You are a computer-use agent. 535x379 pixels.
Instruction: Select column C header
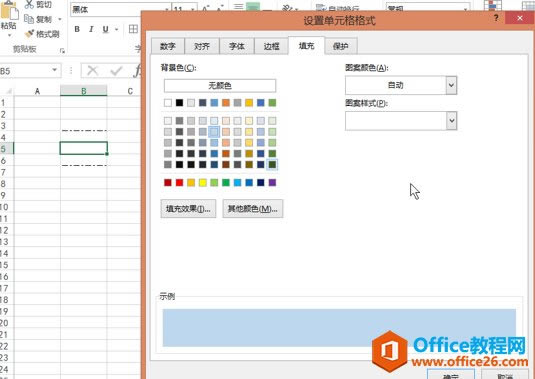click(130, 91)
